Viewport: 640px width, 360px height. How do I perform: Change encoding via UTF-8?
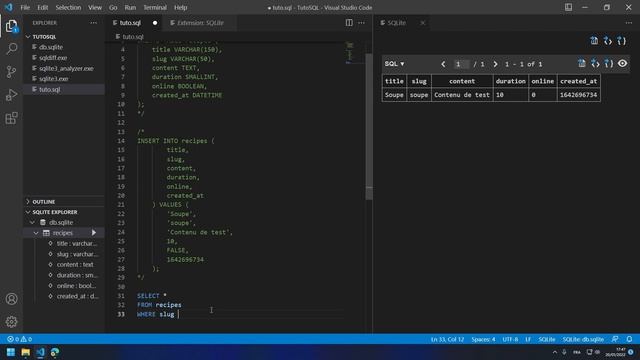point(510,339)
